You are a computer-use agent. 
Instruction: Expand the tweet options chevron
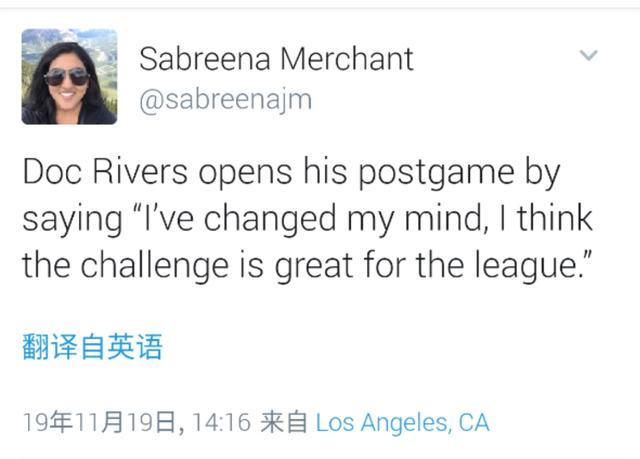589,55
